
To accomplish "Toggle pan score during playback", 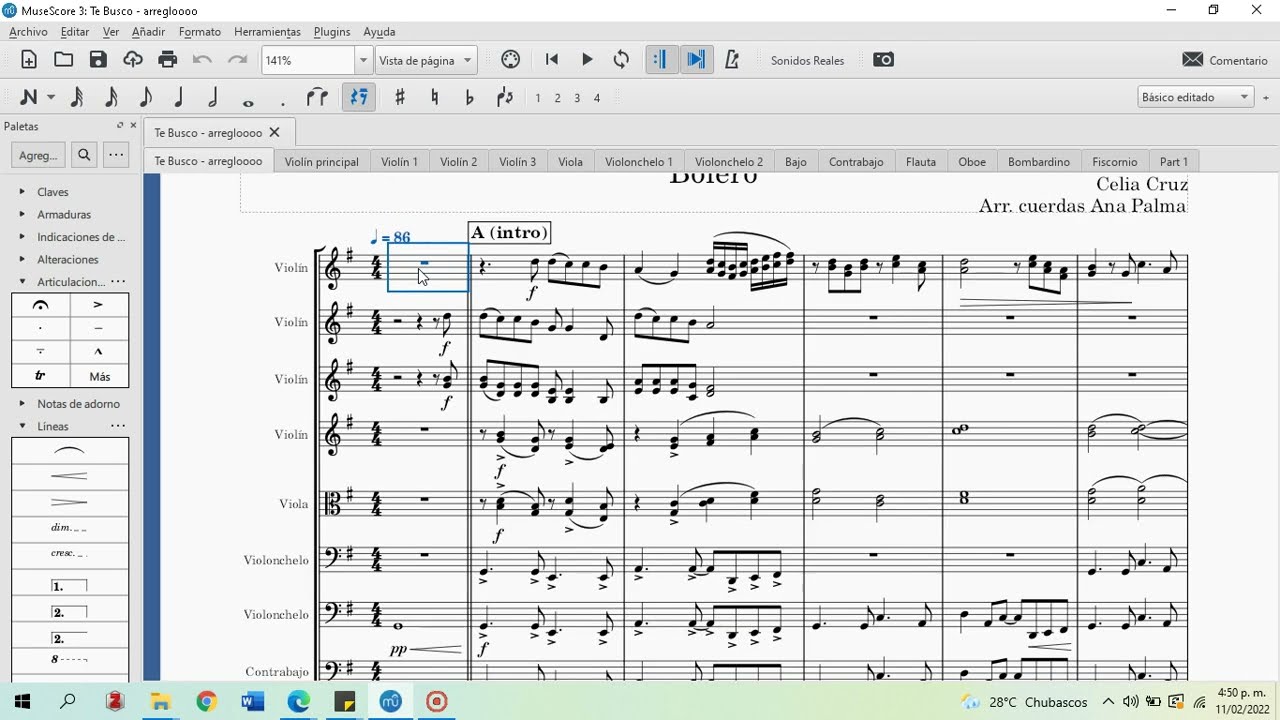I will tap(695, 60).
